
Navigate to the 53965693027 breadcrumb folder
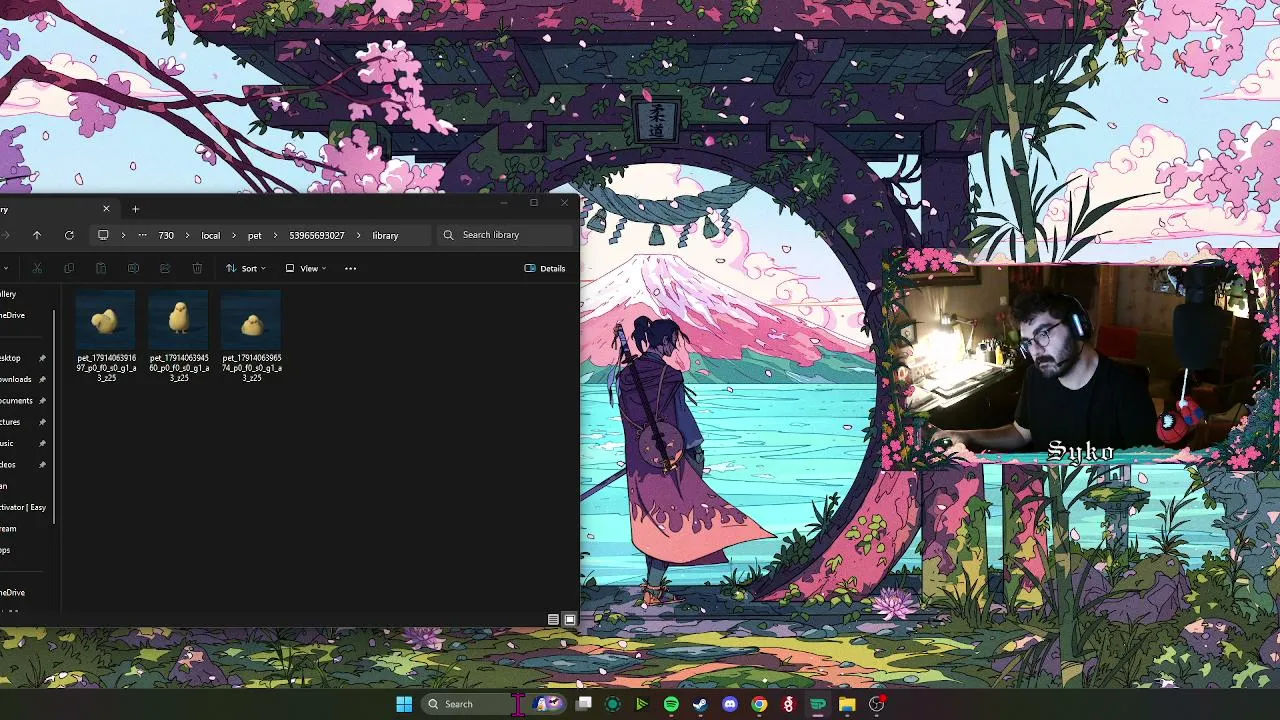[317, 235]
